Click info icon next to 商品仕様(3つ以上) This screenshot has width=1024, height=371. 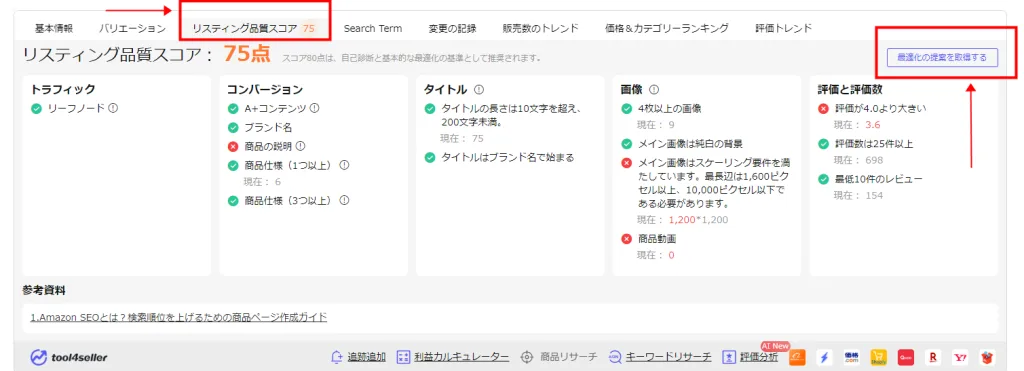(x=344, y=201)
